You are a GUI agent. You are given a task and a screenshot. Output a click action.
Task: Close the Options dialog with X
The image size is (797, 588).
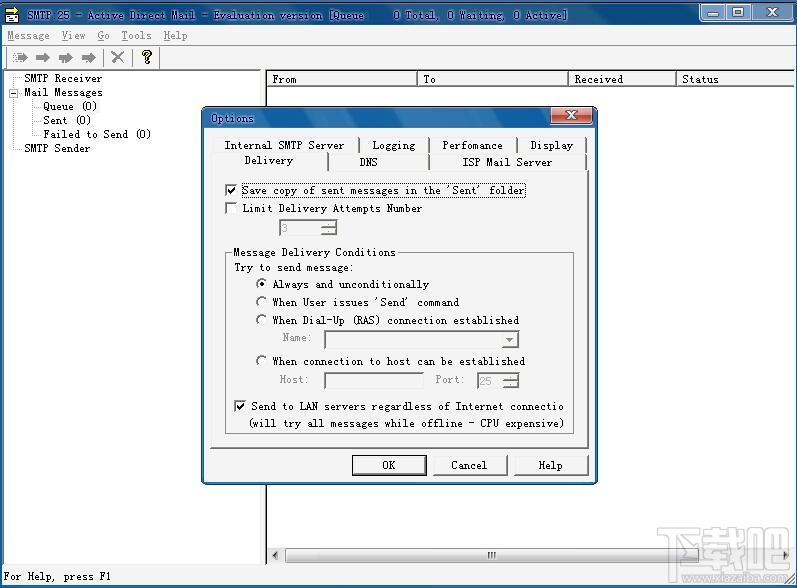571,115
